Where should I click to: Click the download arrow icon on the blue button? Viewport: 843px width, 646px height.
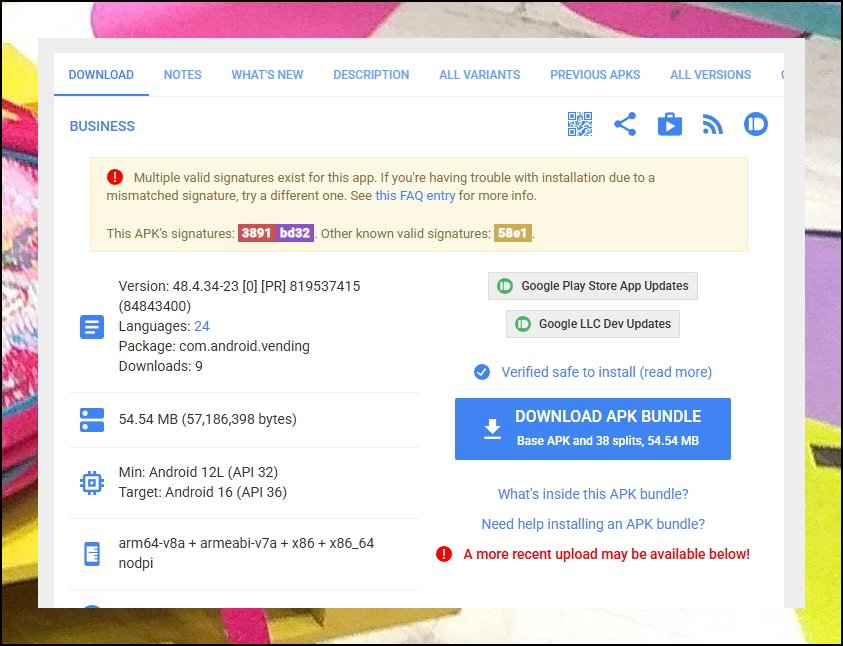coord(492,428)
